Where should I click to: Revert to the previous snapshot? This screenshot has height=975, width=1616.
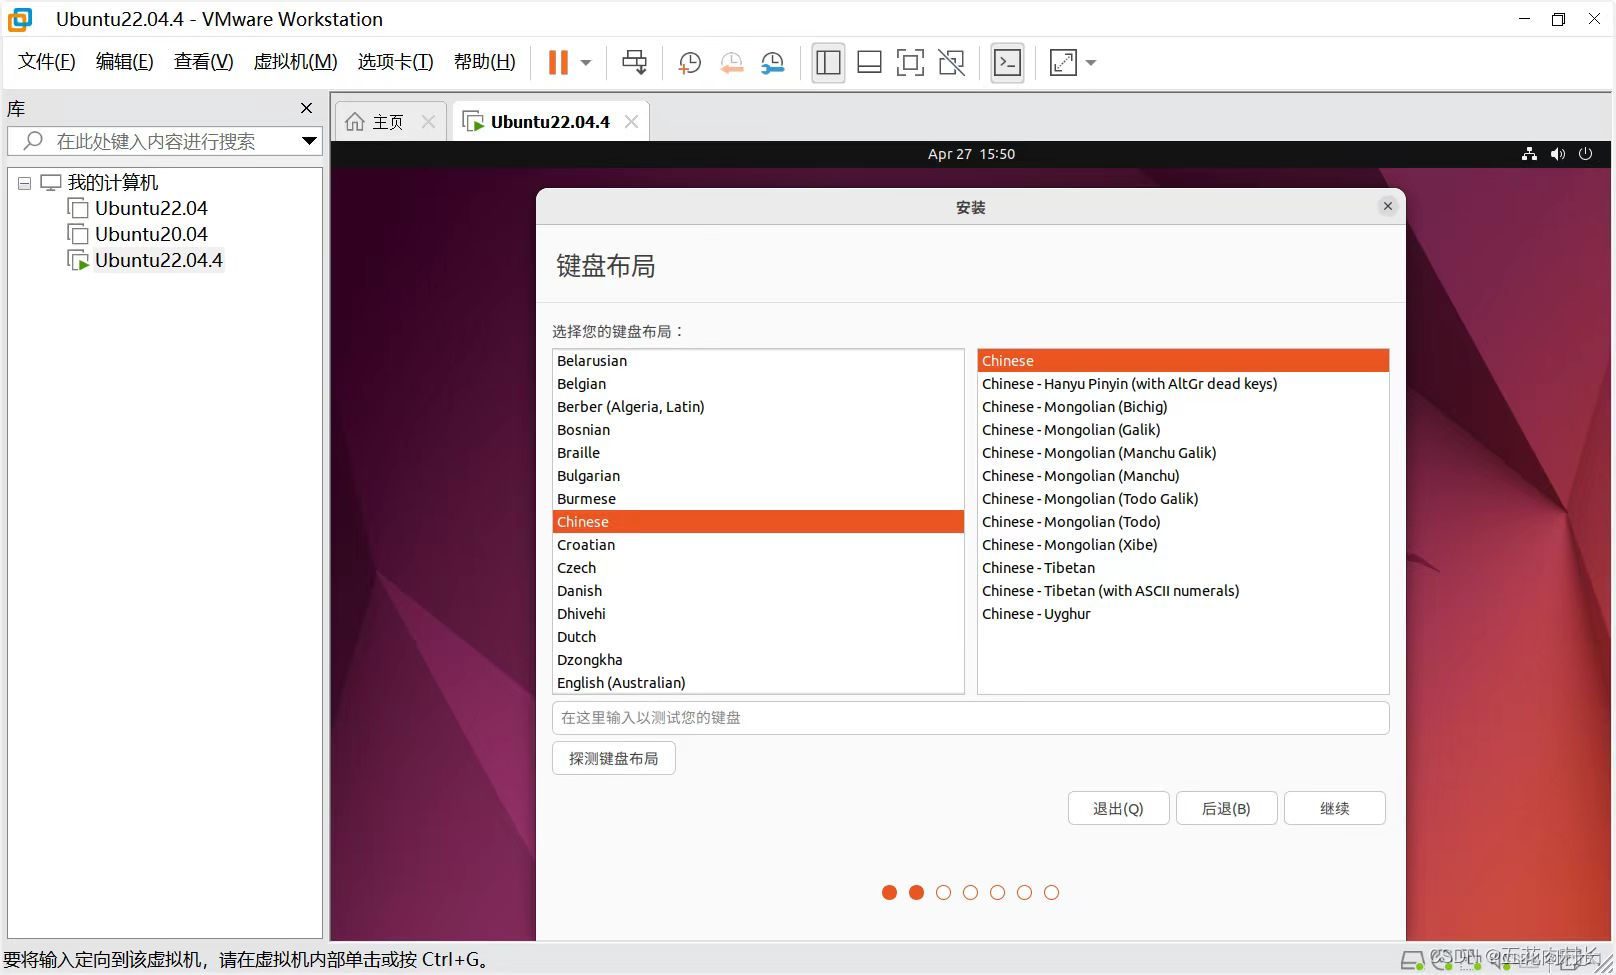tap(731, 63)
